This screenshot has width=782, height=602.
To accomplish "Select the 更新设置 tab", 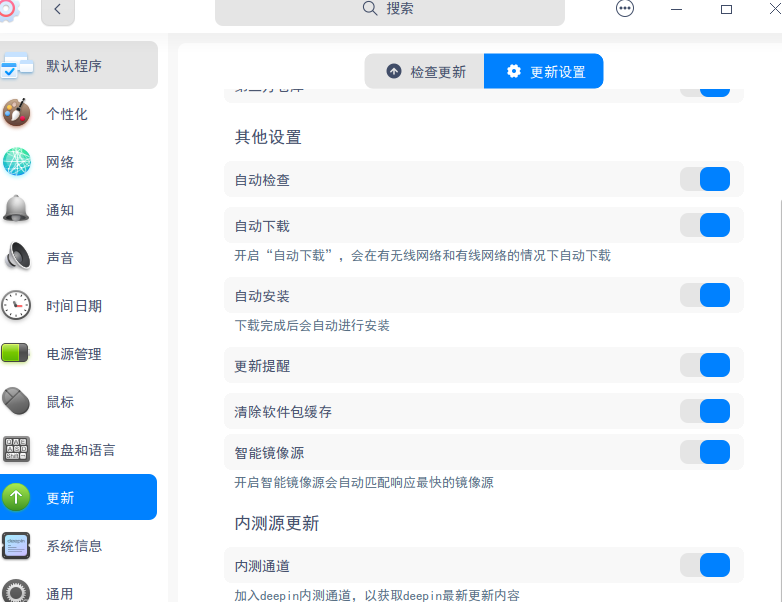I will [544, 71].
